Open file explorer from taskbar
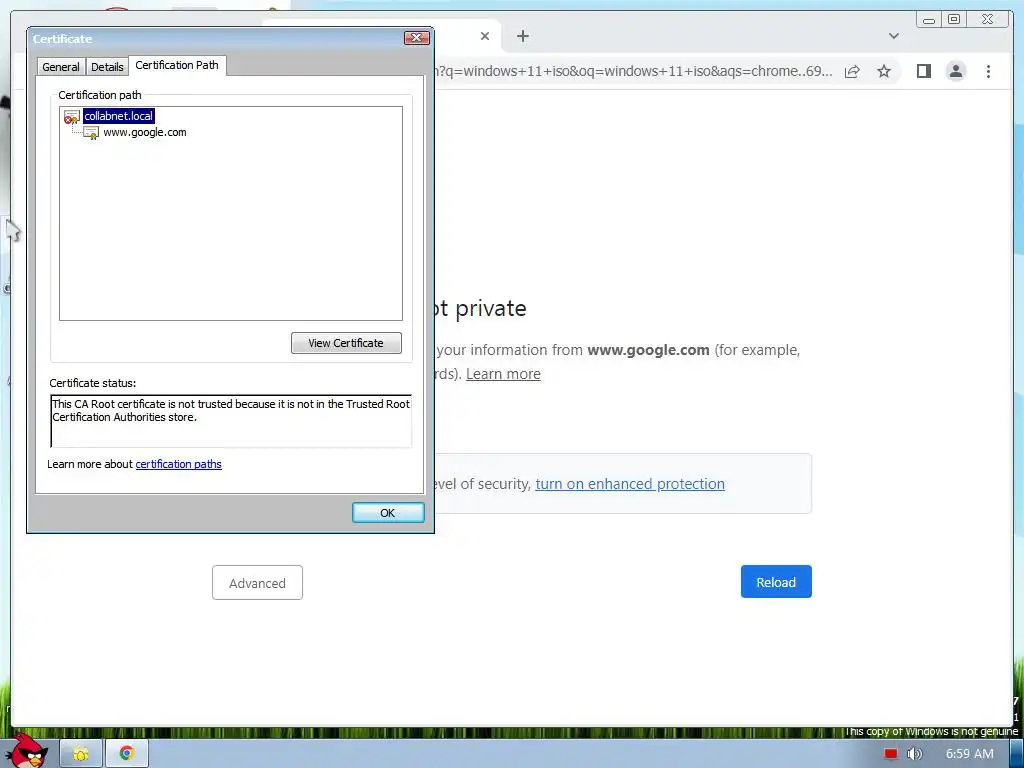Viewport: 1024px width, 768px height. tap(81, 754)
